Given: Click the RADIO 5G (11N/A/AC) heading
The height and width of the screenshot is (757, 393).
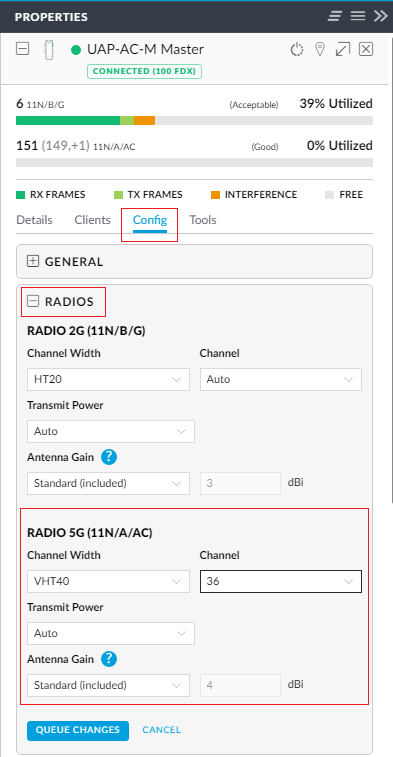Looking at the screenshot, I should [90, 533].
